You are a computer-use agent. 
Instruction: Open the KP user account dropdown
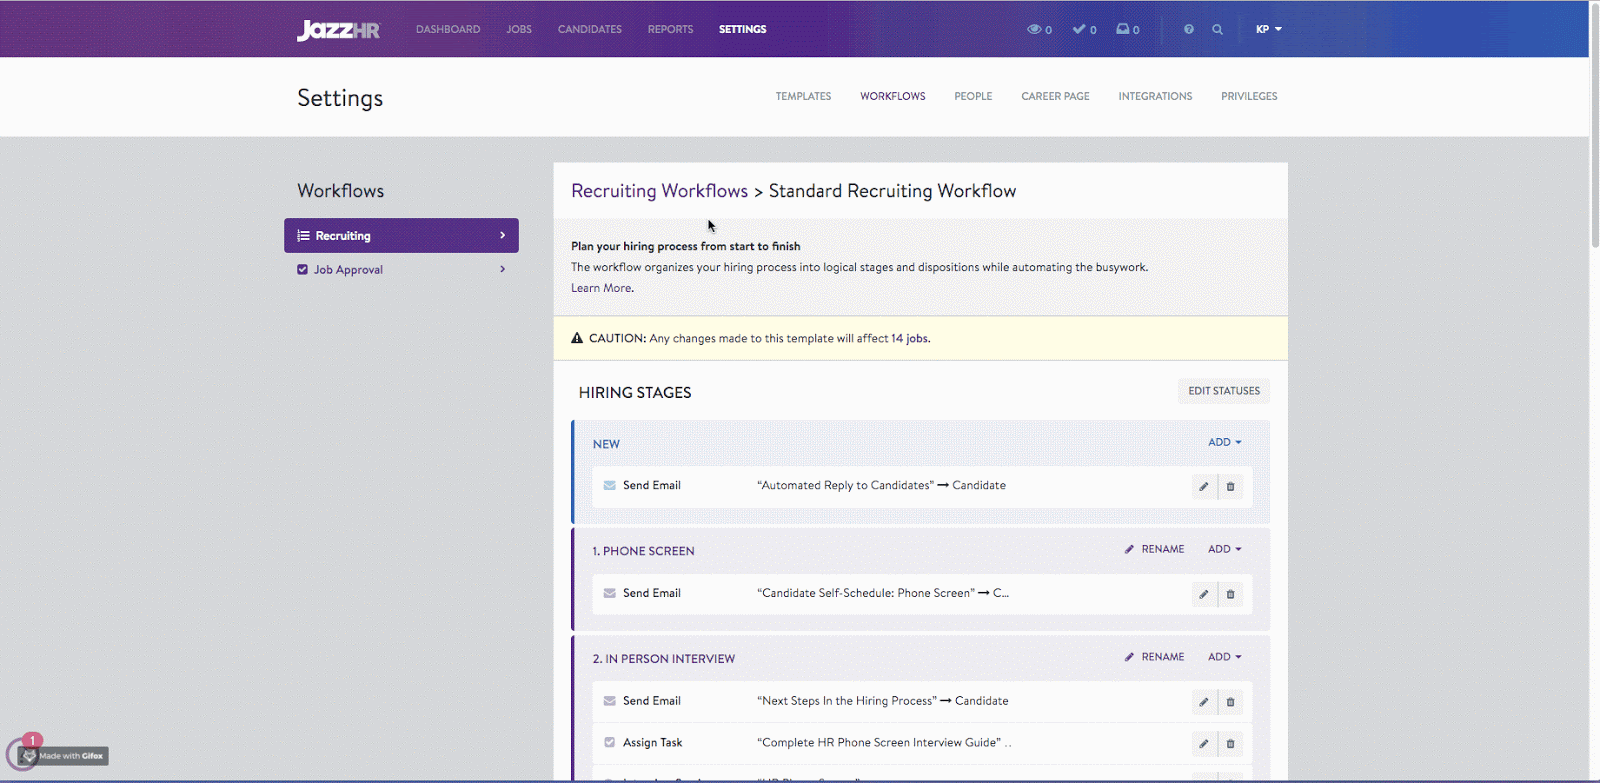point(1268,29)
